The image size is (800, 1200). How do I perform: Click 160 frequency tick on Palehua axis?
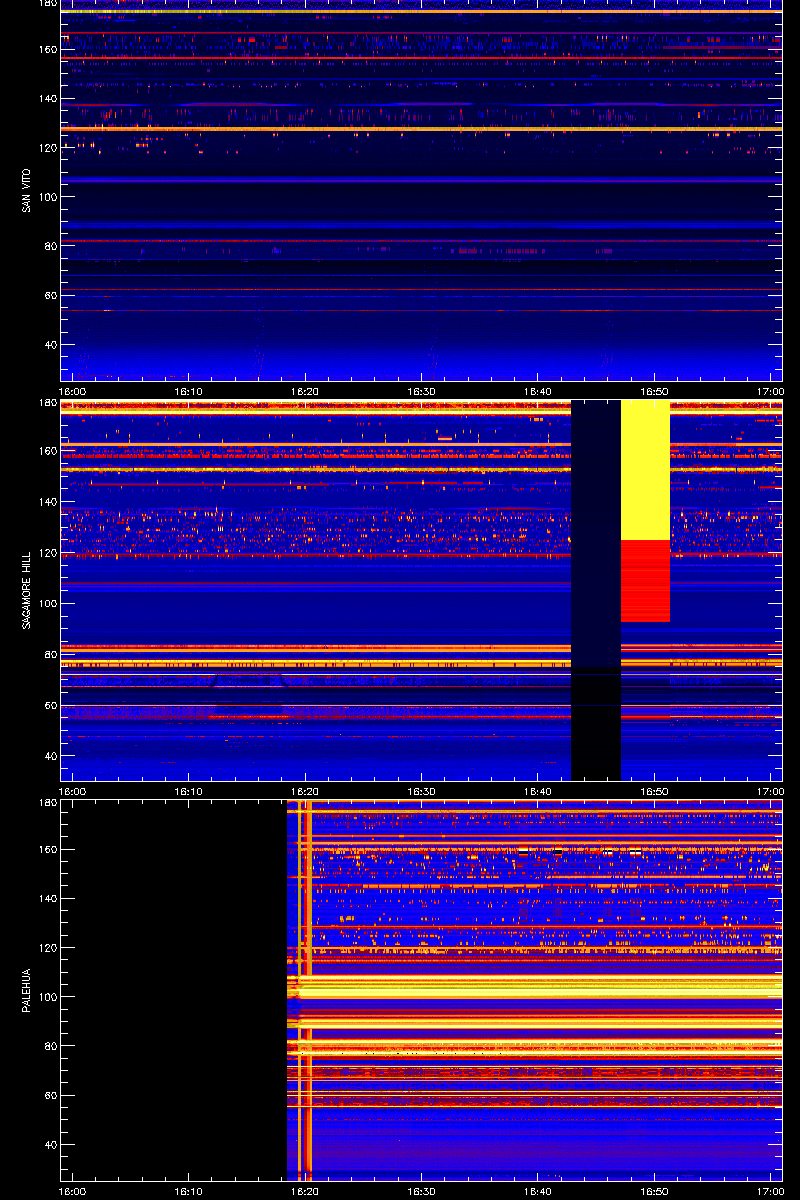pos(47,850)
